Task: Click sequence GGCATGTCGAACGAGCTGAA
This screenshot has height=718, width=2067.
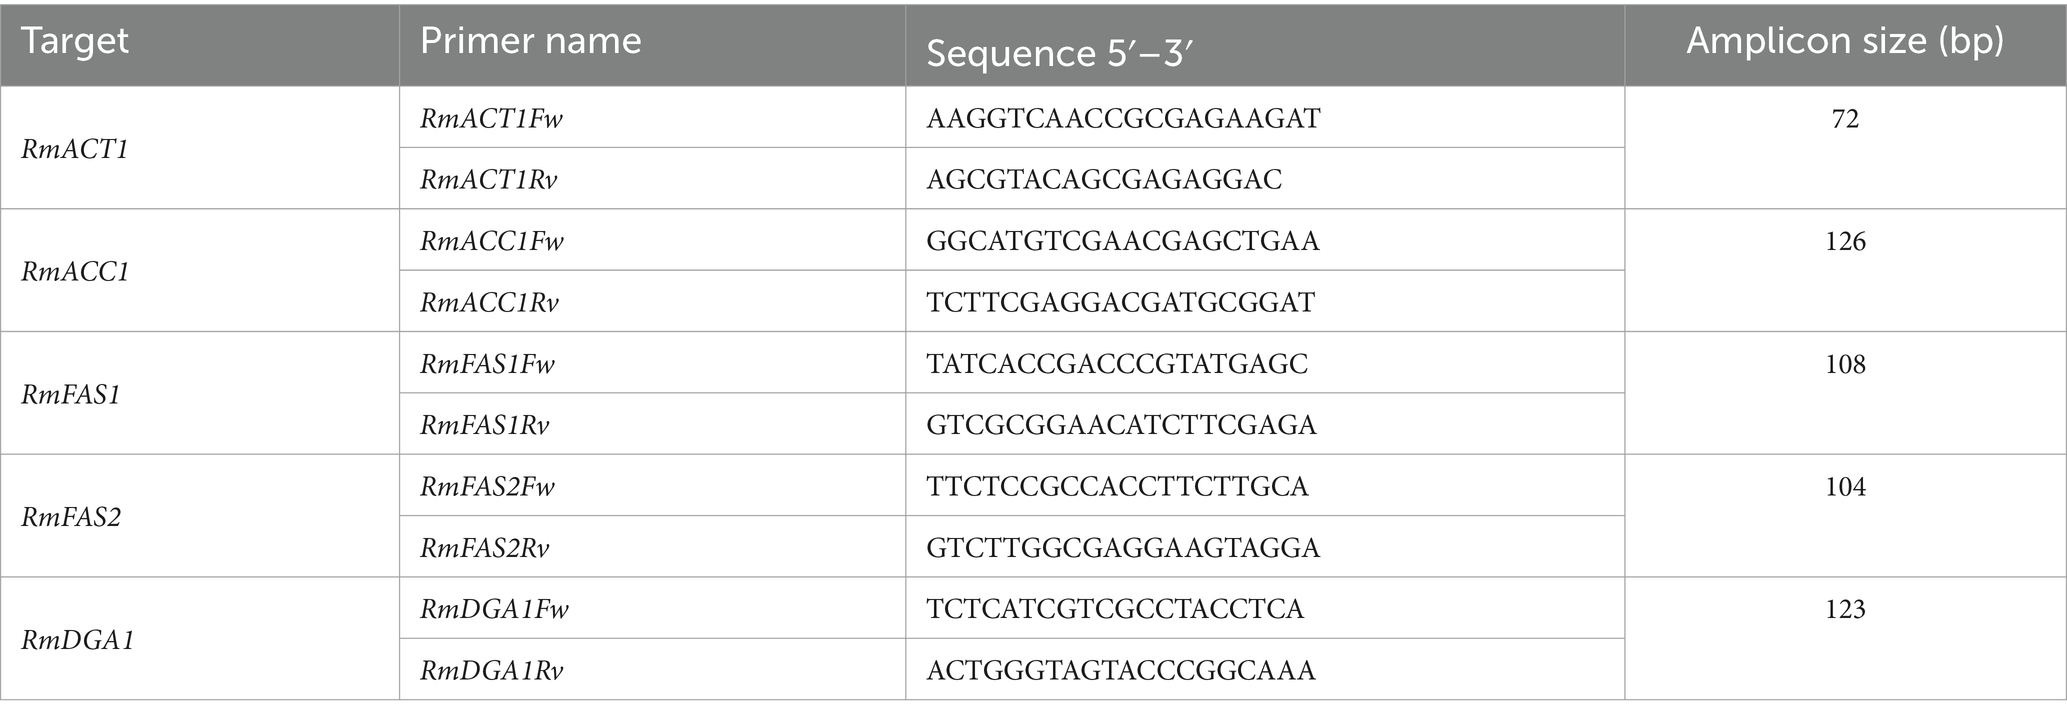Action: tap(1123, 242)
